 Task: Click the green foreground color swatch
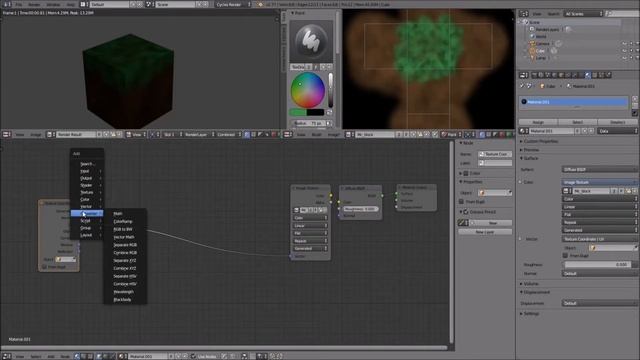[x=298, y=112]
